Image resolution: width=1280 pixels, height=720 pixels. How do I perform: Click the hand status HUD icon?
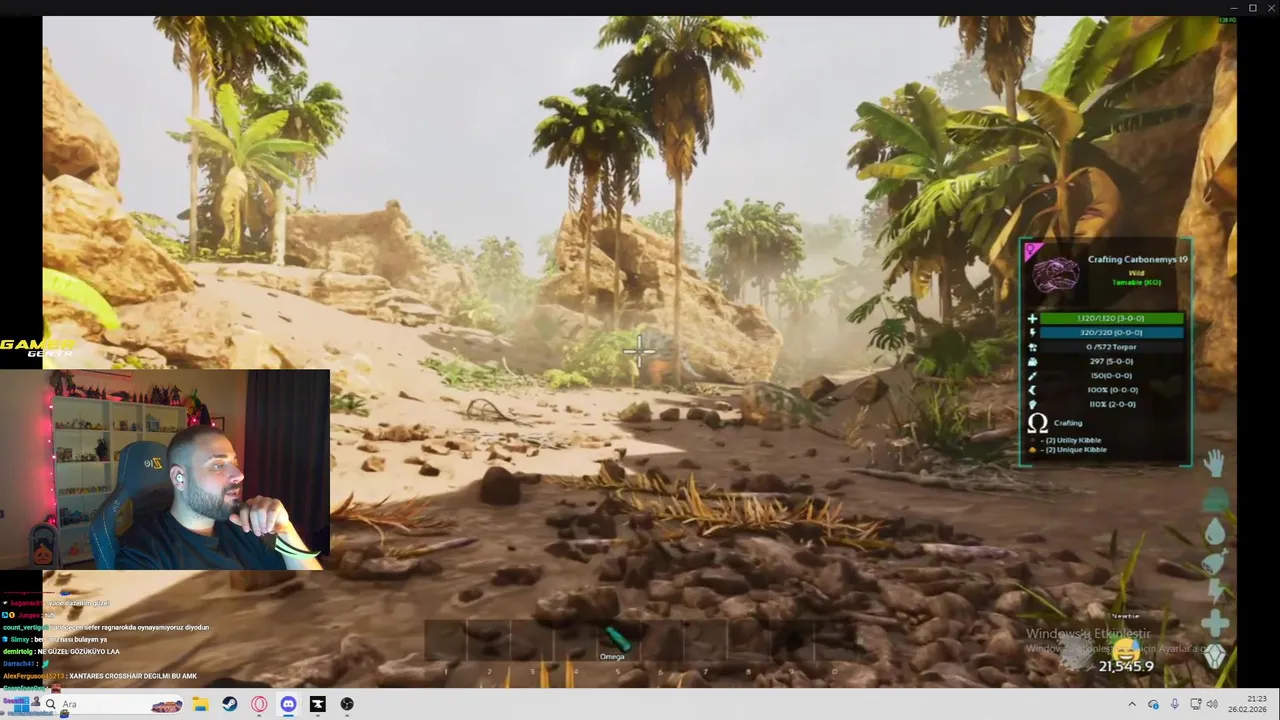coord(1214,463)
